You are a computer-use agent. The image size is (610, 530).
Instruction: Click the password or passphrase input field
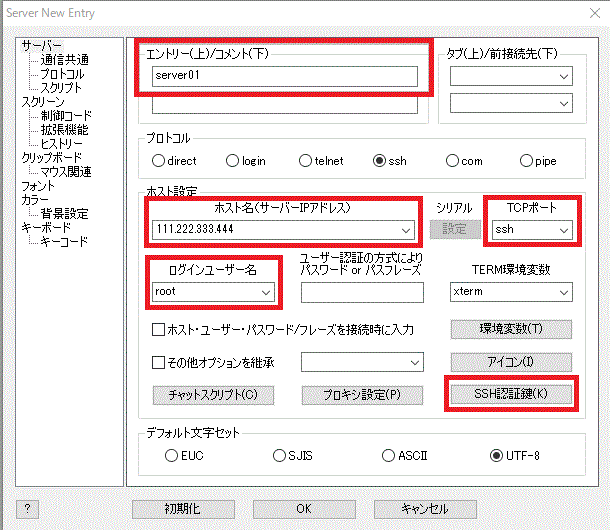pos(362,292)
